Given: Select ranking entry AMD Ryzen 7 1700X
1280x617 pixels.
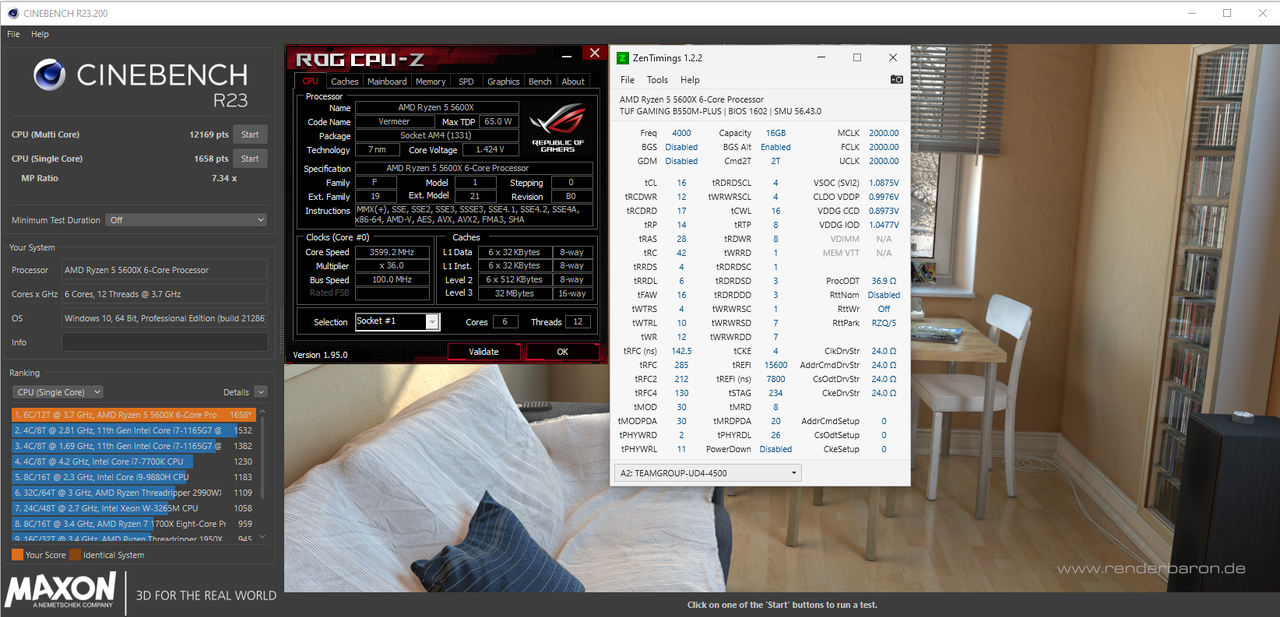Looking at the screenshot, I should coord(134,523).
